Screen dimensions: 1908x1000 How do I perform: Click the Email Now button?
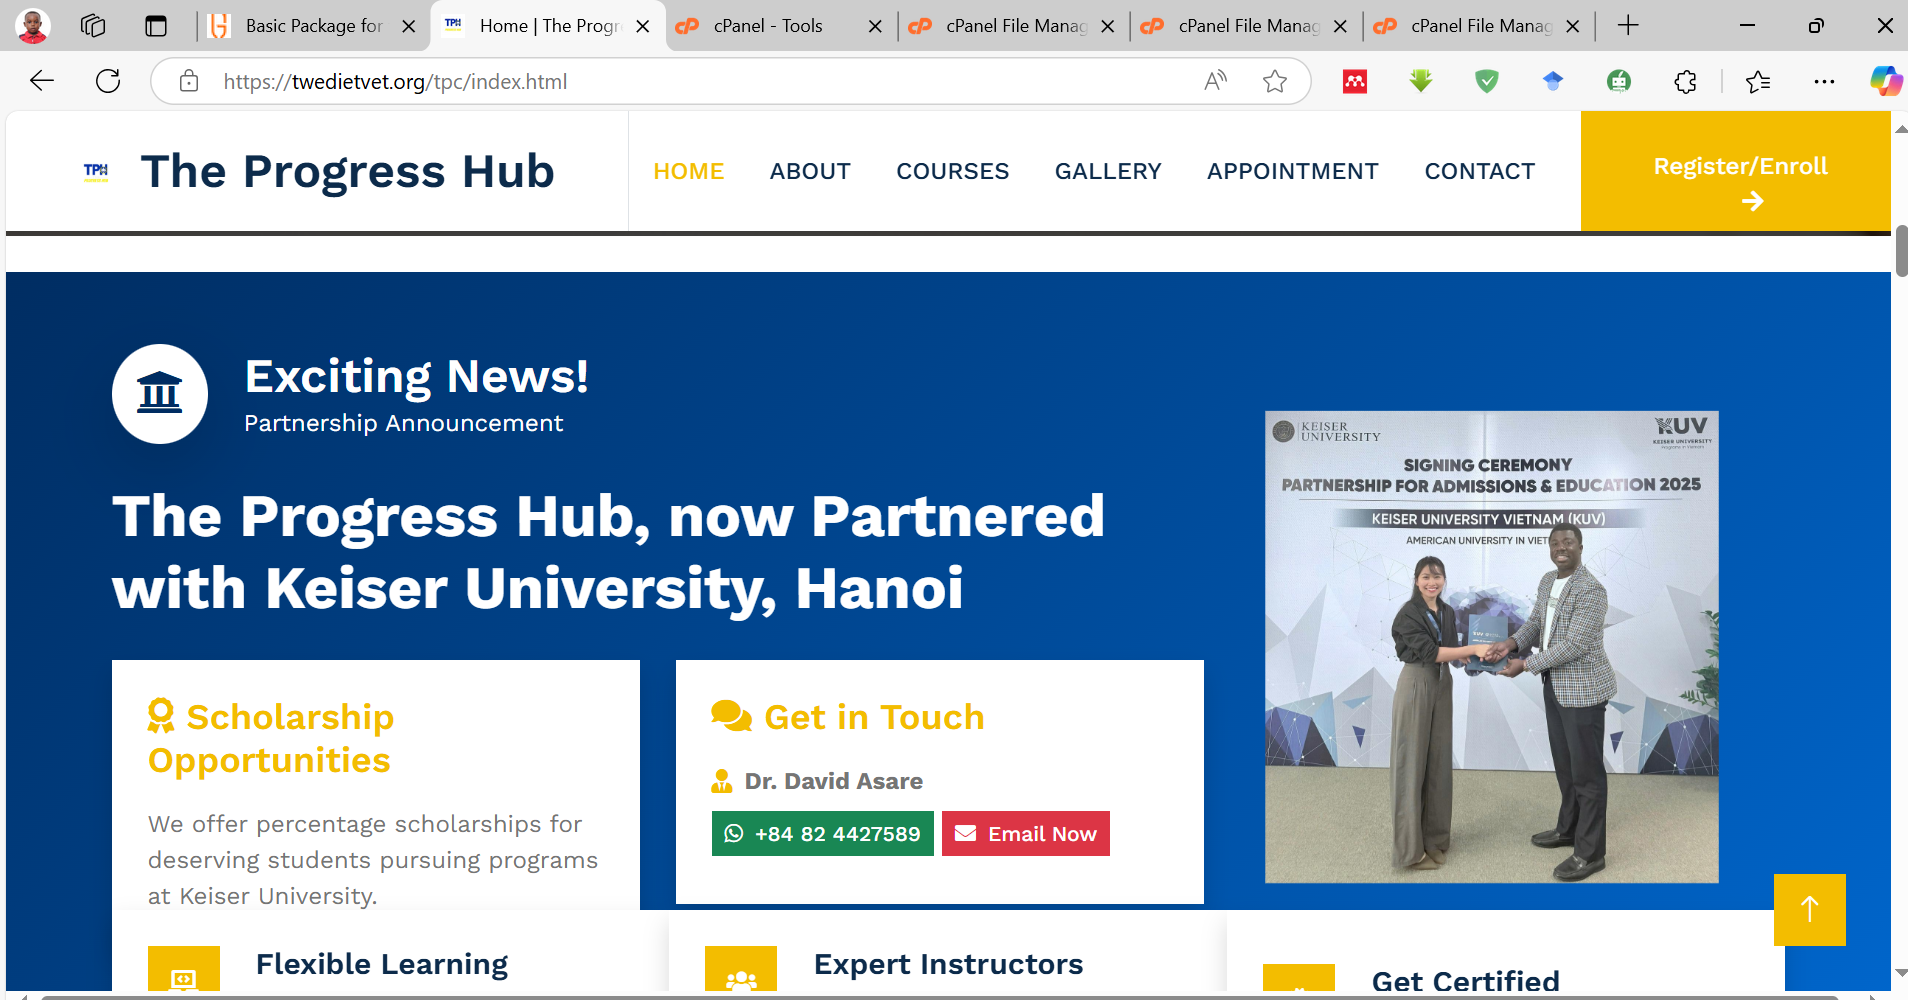tap(1025, 833)
